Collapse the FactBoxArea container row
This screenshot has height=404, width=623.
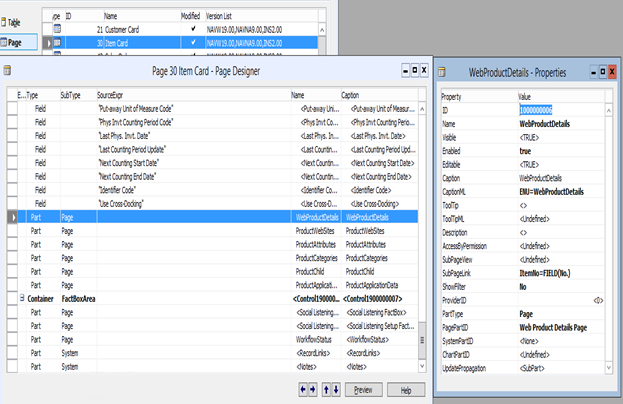22,298
